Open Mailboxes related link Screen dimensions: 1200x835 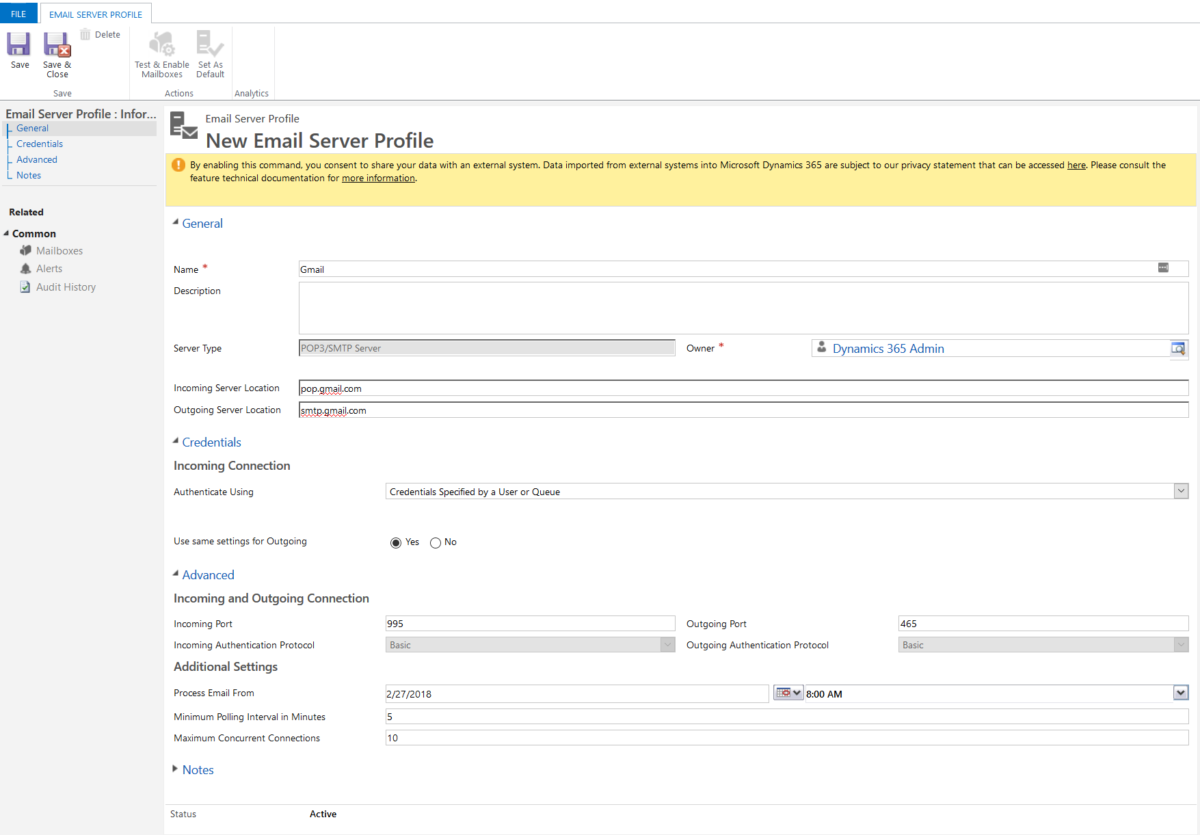[59, 251]
